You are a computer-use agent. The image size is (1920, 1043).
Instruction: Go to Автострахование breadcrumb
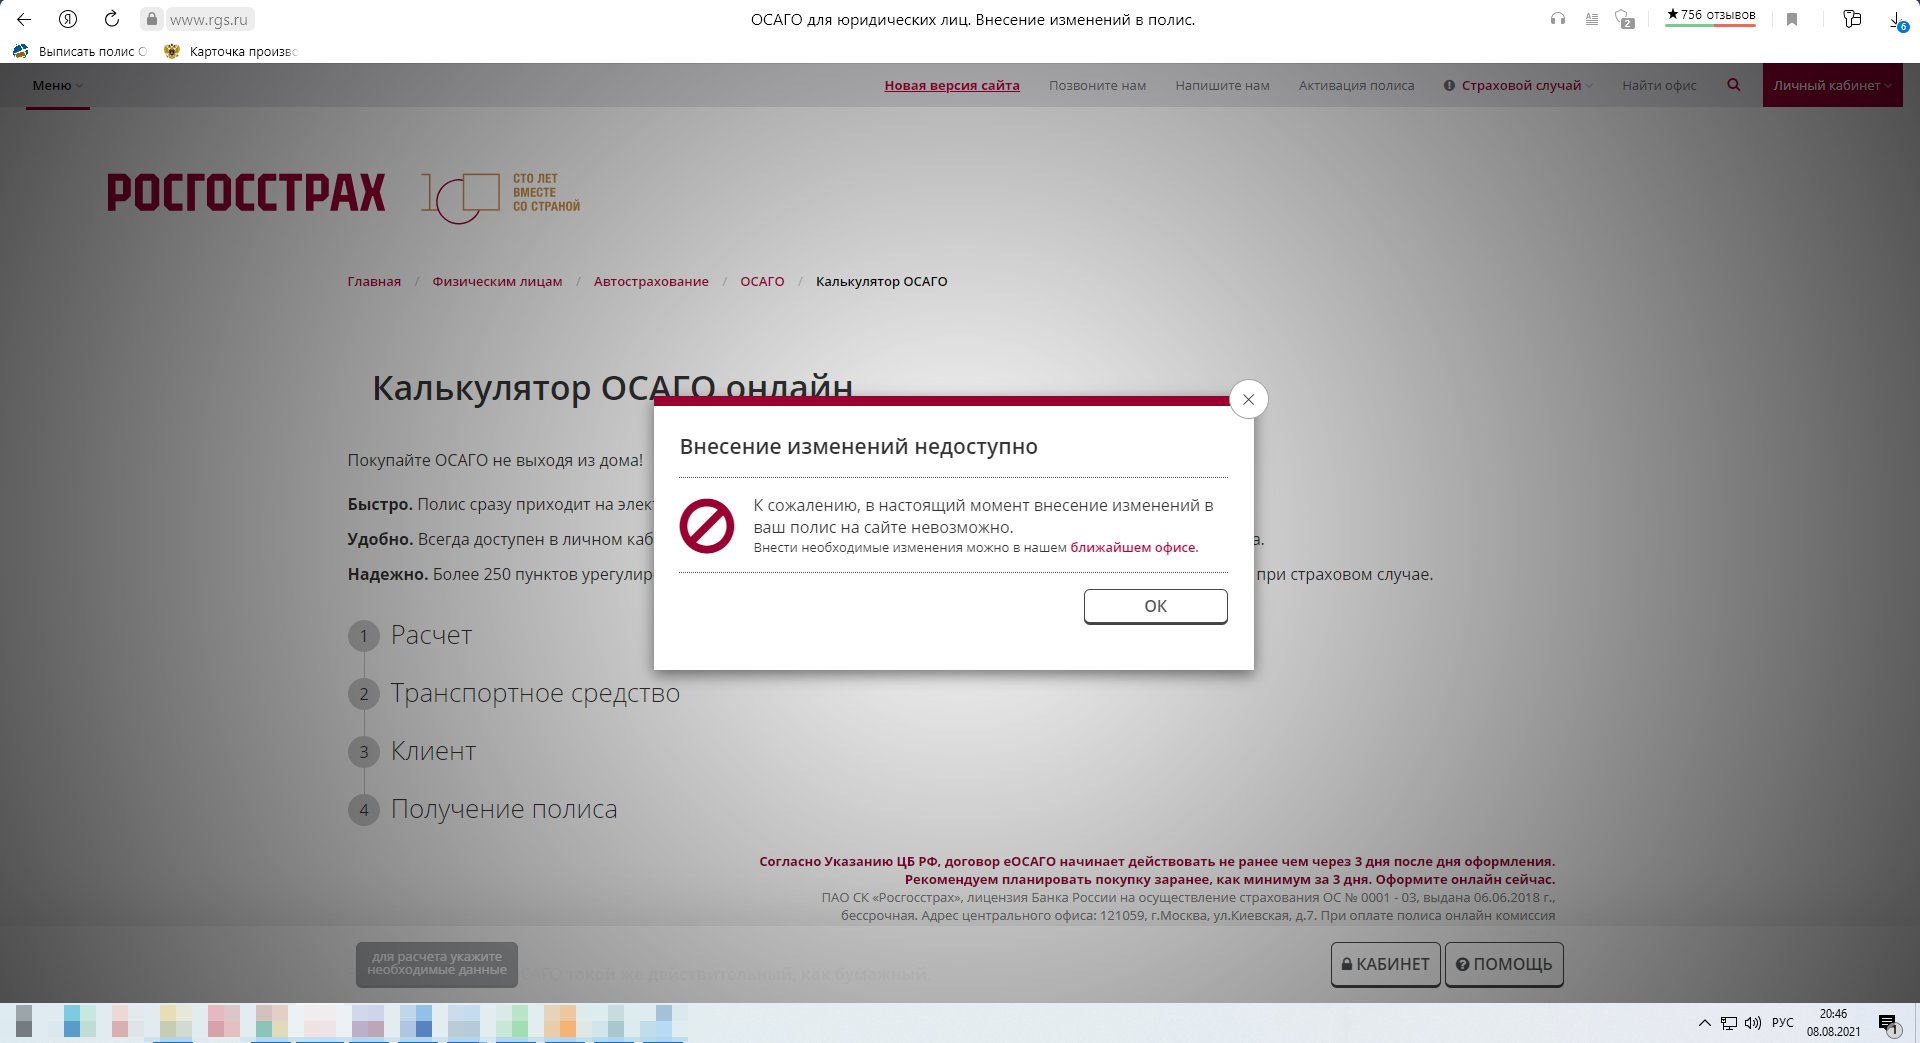tap(651, 281)
